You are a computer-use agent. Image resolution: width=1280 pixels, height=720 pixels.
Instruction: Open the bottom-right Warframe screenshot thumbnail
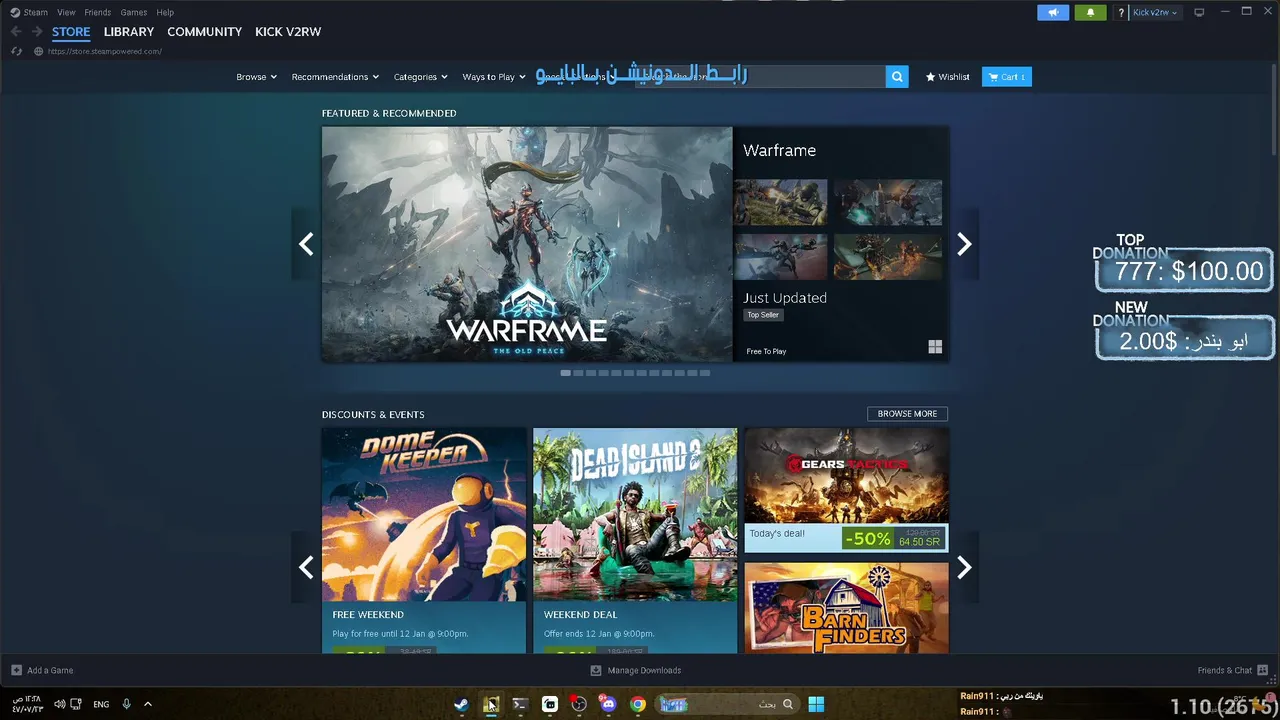coord(888,257)
